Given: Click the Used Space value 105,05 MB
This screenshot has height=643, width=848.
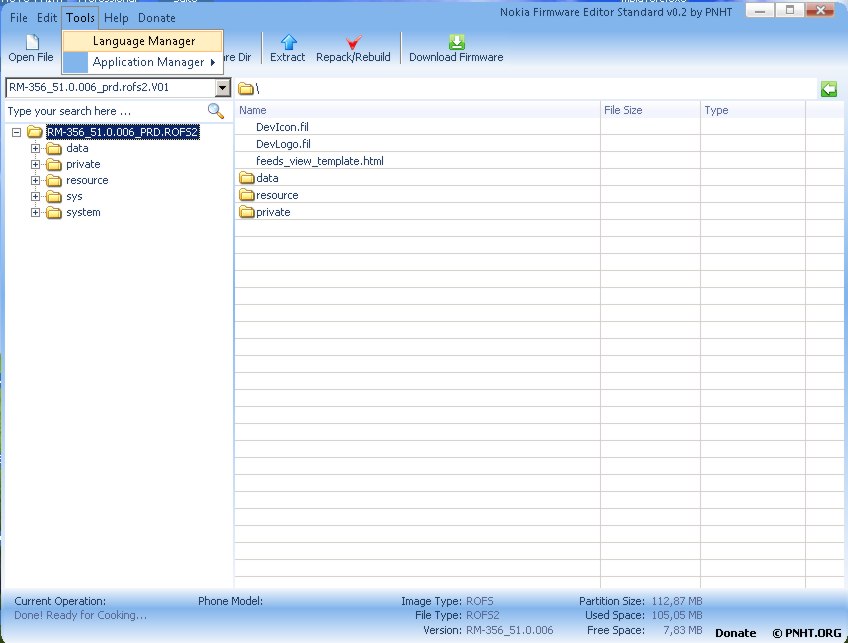Looking at the screenshot, I should (x=677, y=615).
